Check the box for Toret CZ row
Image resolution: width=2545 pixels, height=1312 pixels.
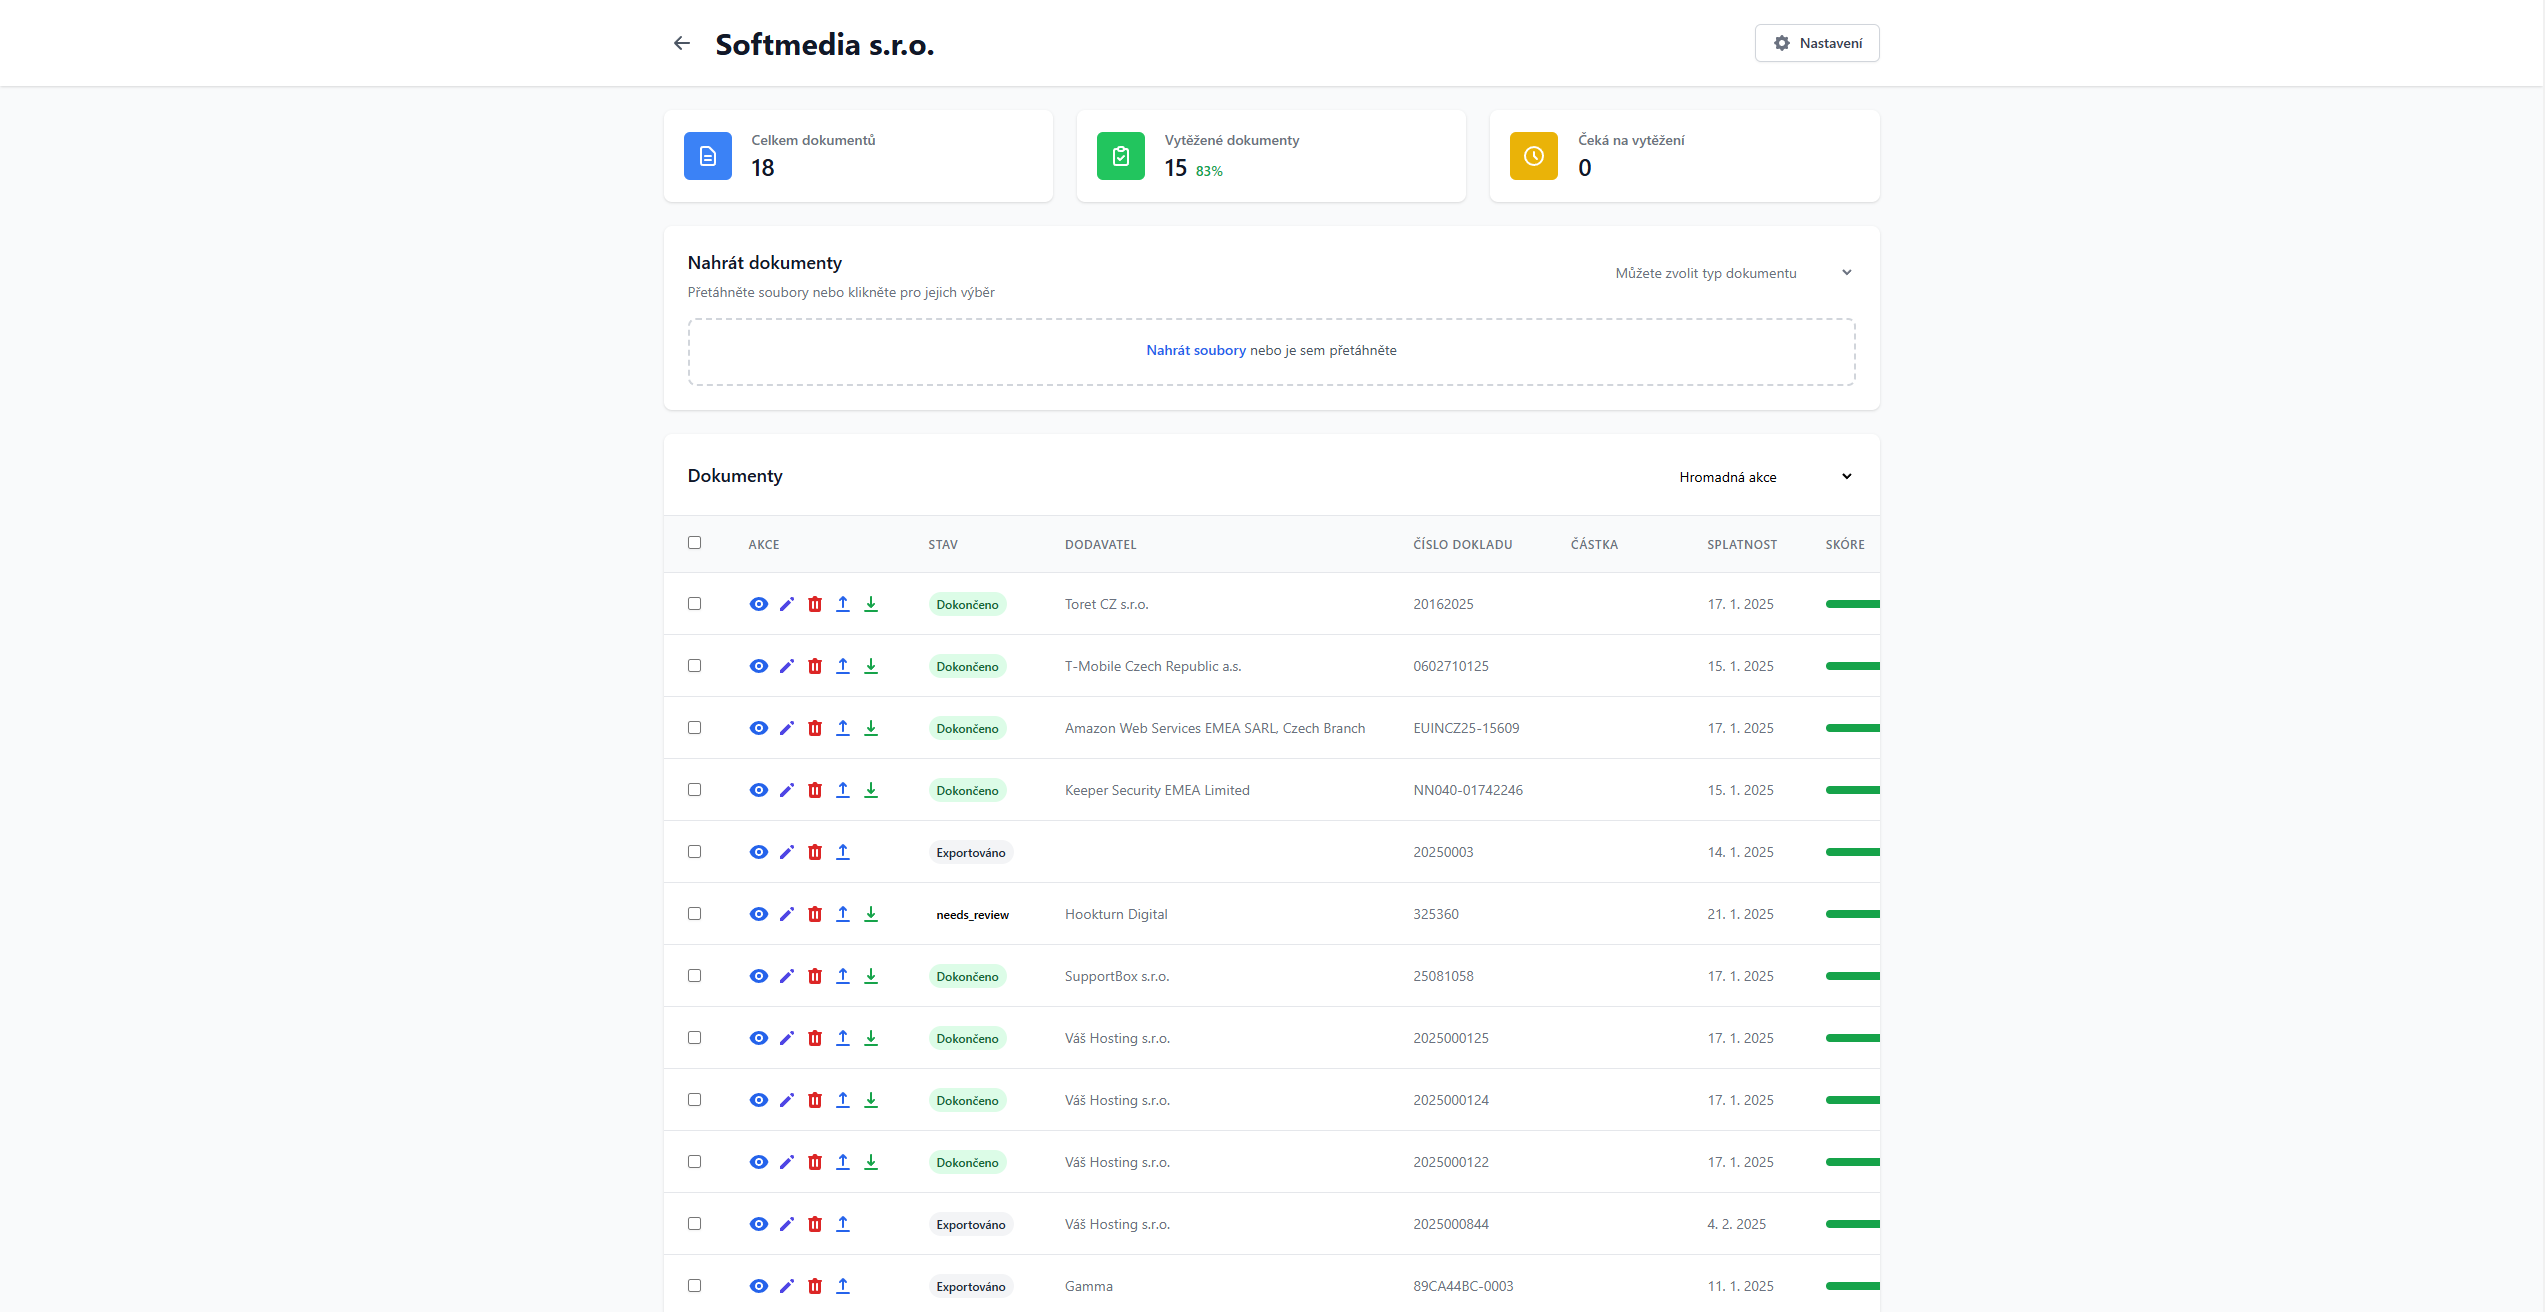tap(695, 604)
